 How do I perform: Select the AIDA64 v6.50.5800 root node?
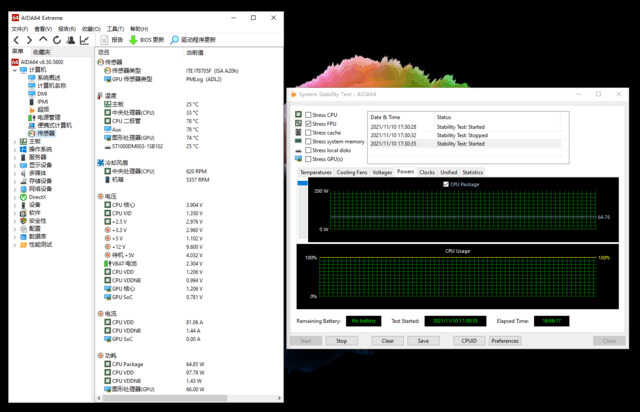(38, 62)
